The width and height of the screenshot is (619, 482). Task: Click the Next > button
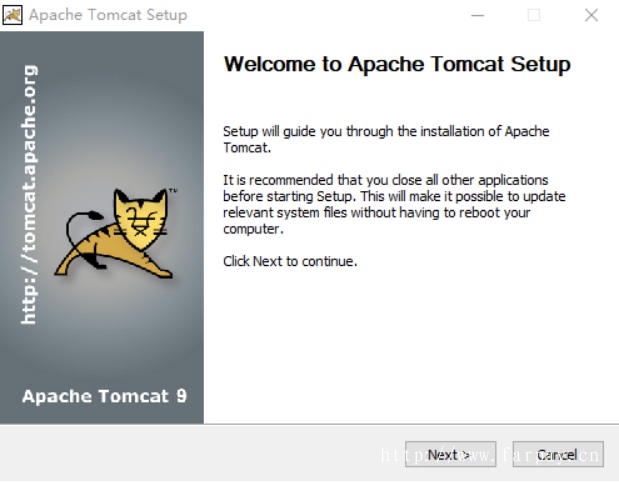450,454
